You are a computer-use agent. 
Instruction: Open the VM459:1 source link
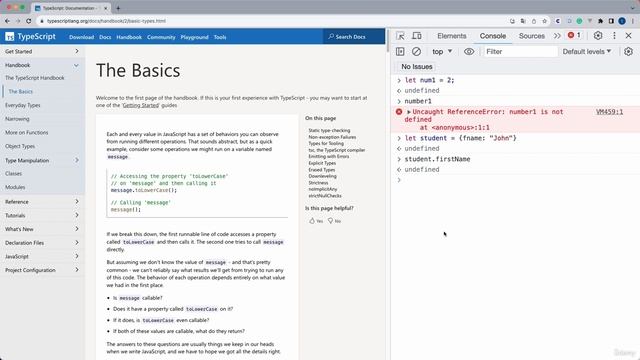click(609, 111)
